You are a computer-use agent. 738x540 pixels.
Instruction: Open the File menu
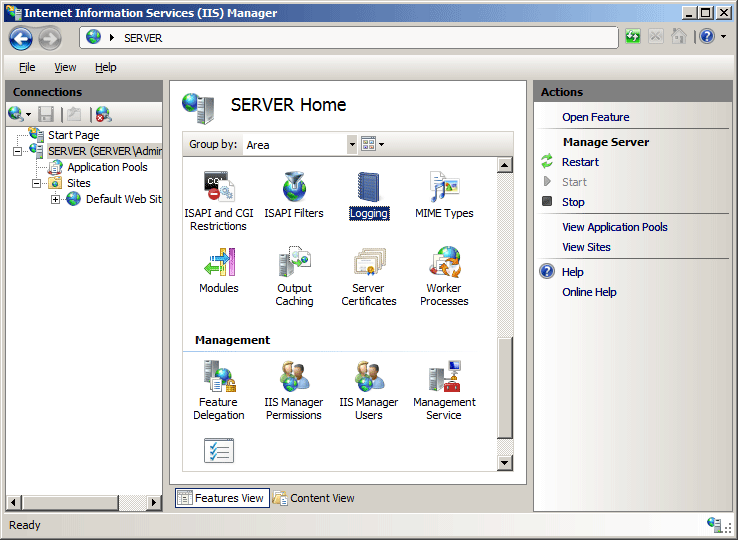tap(27, 67)
